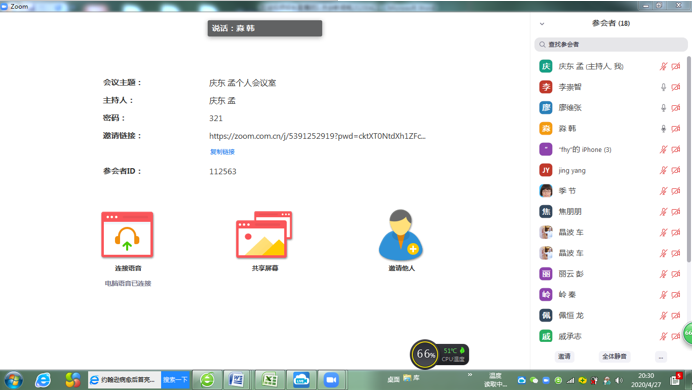Click the participant list vertical scrollbar
693x391 pixels.
(688, 159)
